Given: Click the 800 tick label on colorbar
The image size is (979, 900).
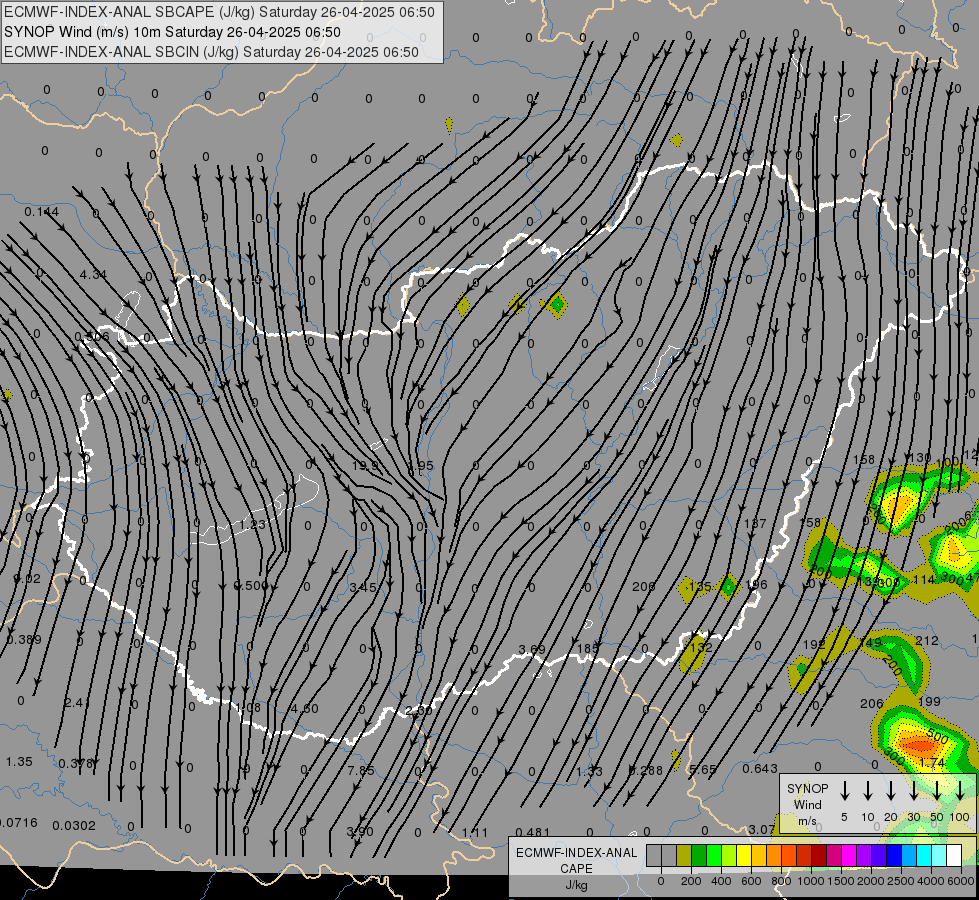Looking at the screenshot, I should (781, 881).
